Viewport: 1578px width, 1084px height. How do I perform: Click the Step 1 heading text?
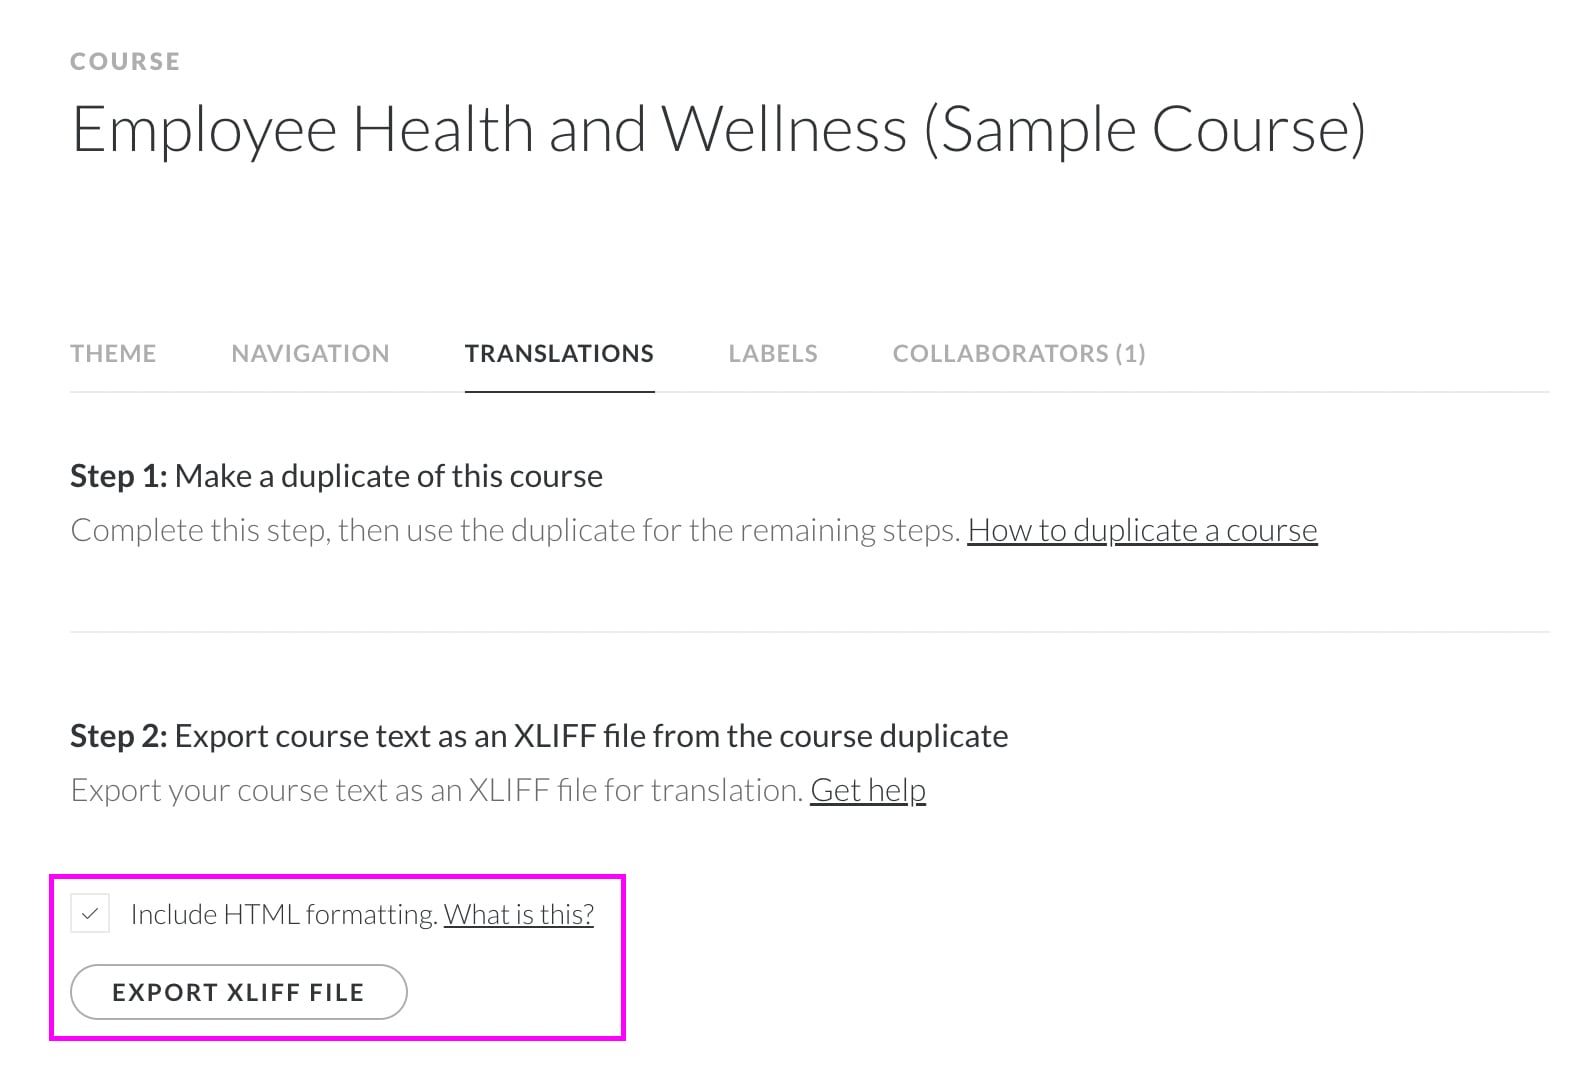coord(336,476)
